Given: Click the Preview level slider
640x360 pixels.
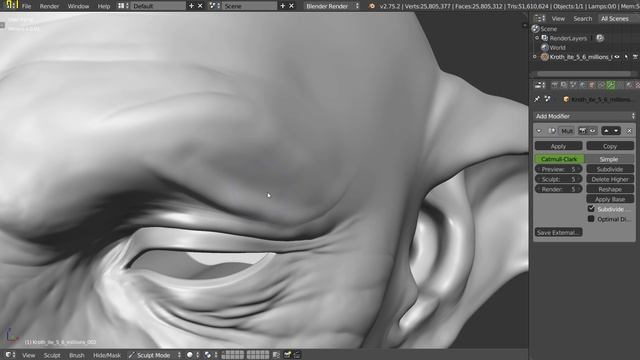Looking at the screenshot, I should pyautogui.click(x=558, y=169).
